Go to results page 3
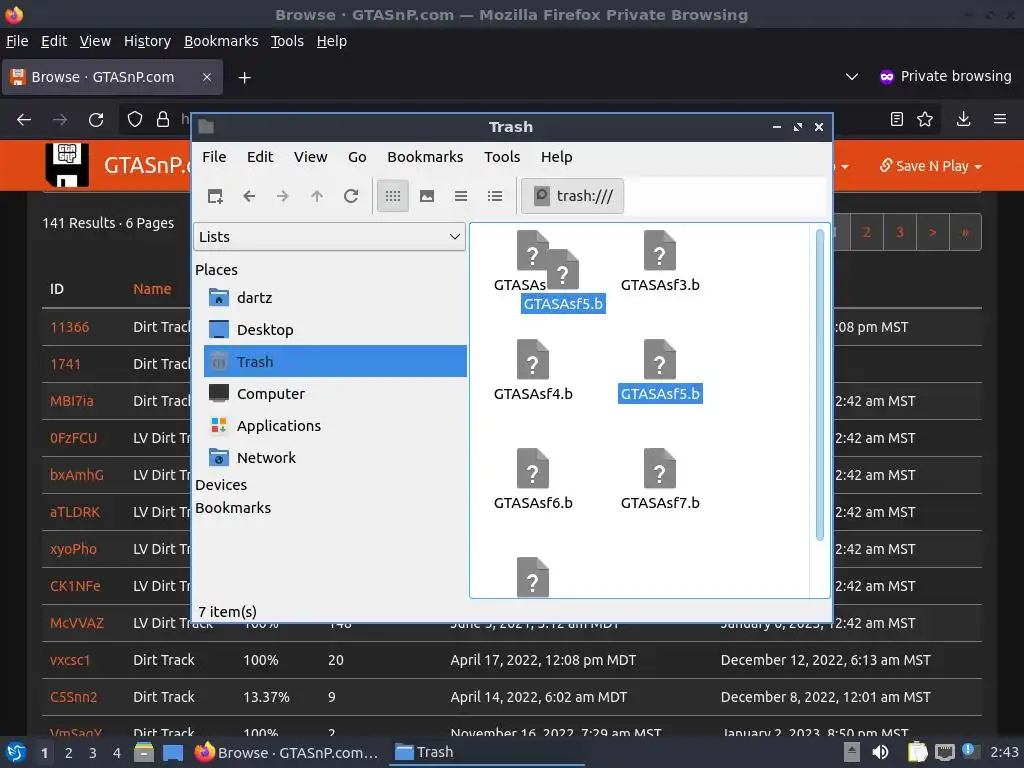The height and width of the screenshot is (768, 1024). tap(900, 232)
